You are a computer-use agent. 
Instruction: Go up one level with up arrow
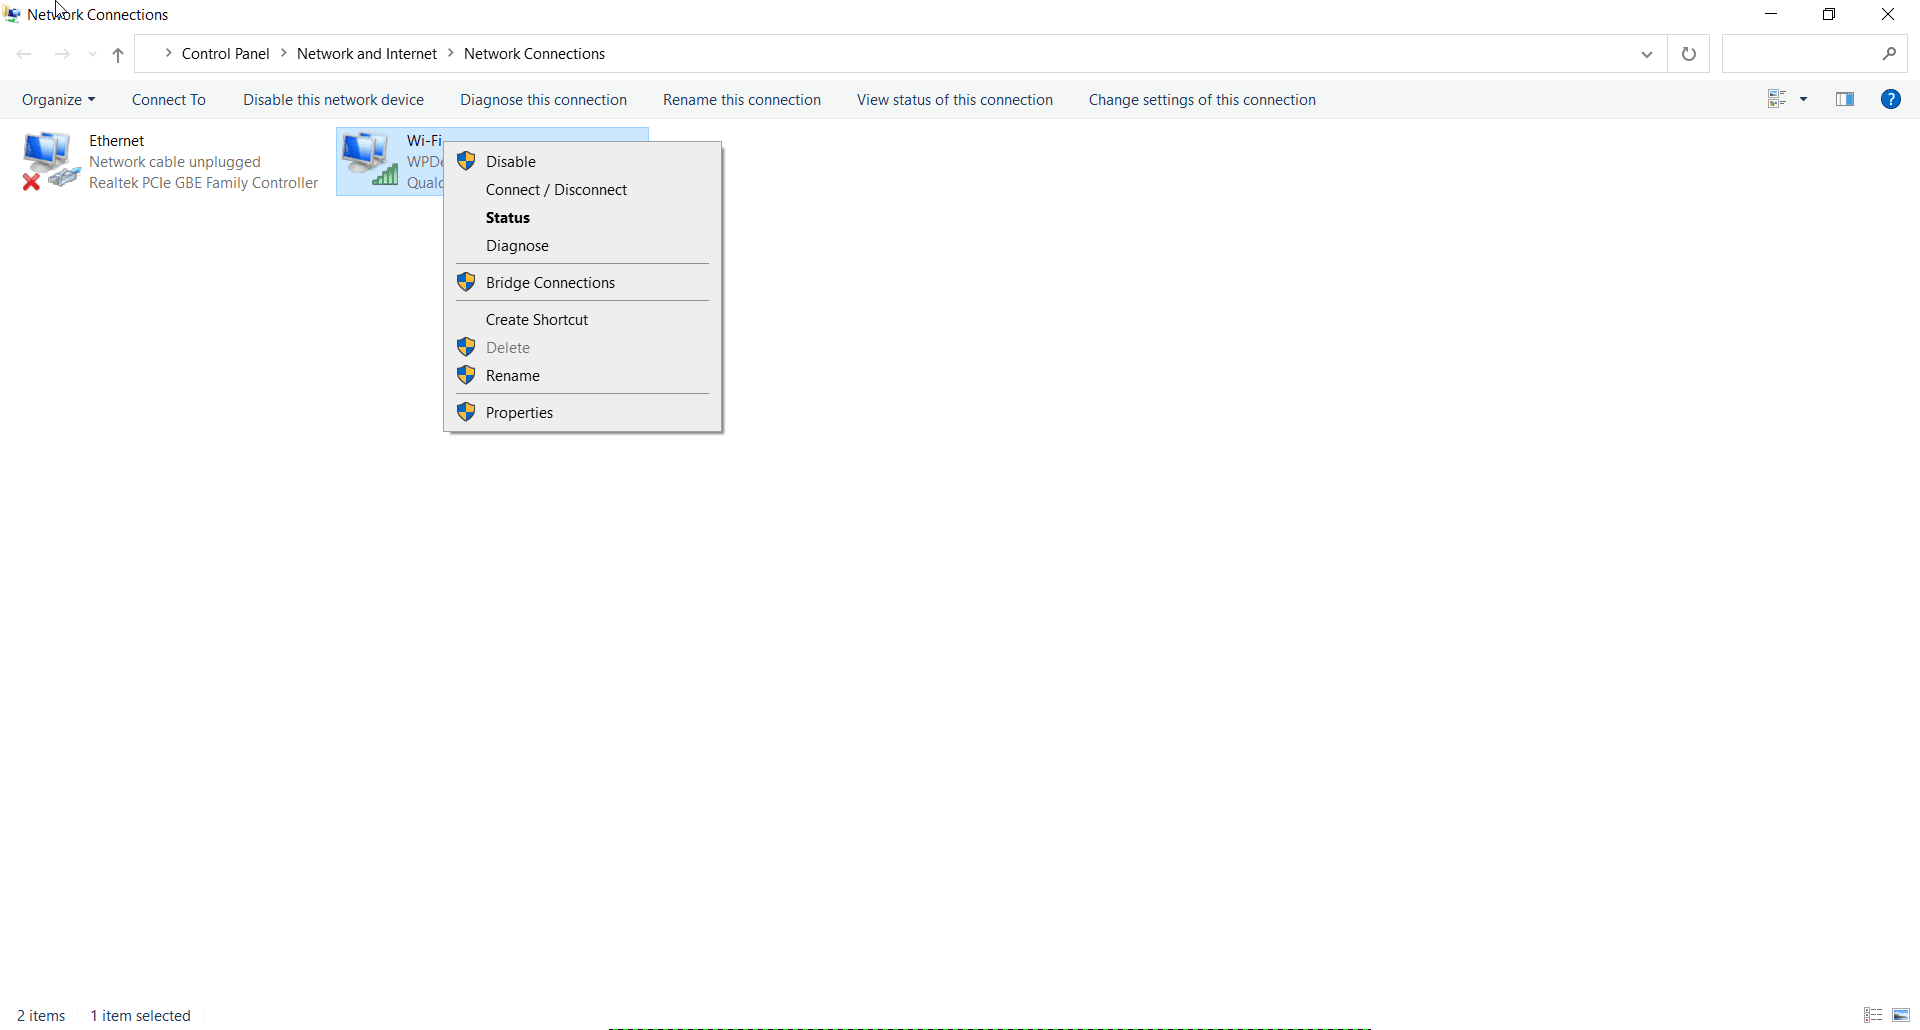pyautogui.click(x=118, y=55)
